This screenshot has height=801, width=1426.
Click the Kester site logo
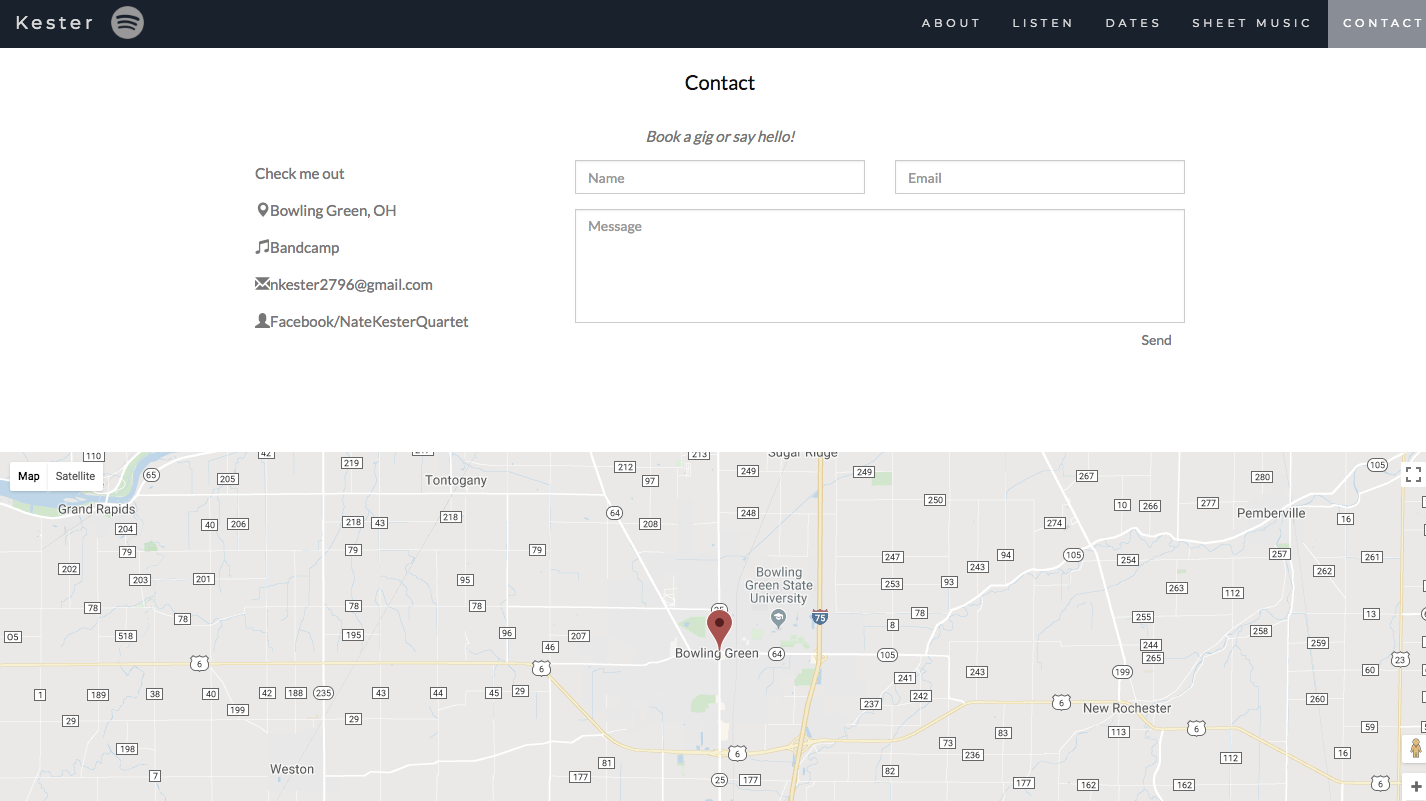(55, 22)
